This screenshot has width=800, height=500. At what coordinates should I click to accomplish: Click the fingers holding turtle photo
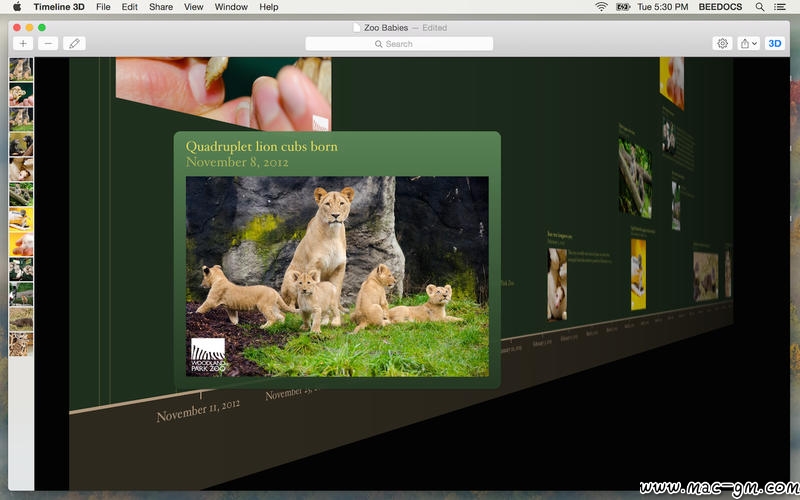click(x=223, y=92)
